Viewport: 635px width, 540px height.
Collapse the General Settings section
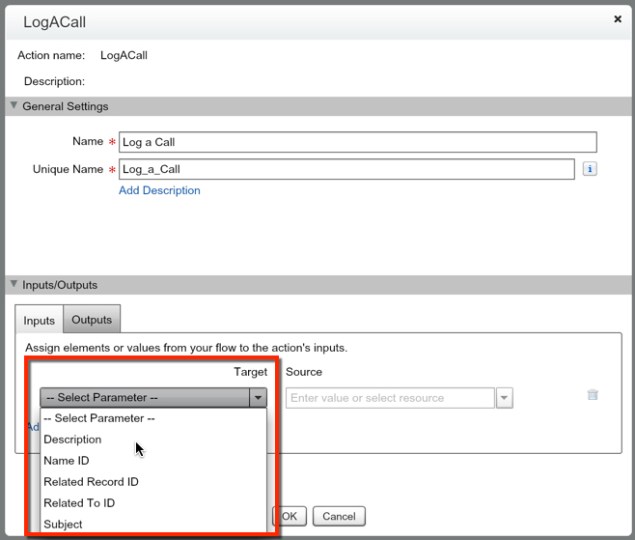point(14,106)
